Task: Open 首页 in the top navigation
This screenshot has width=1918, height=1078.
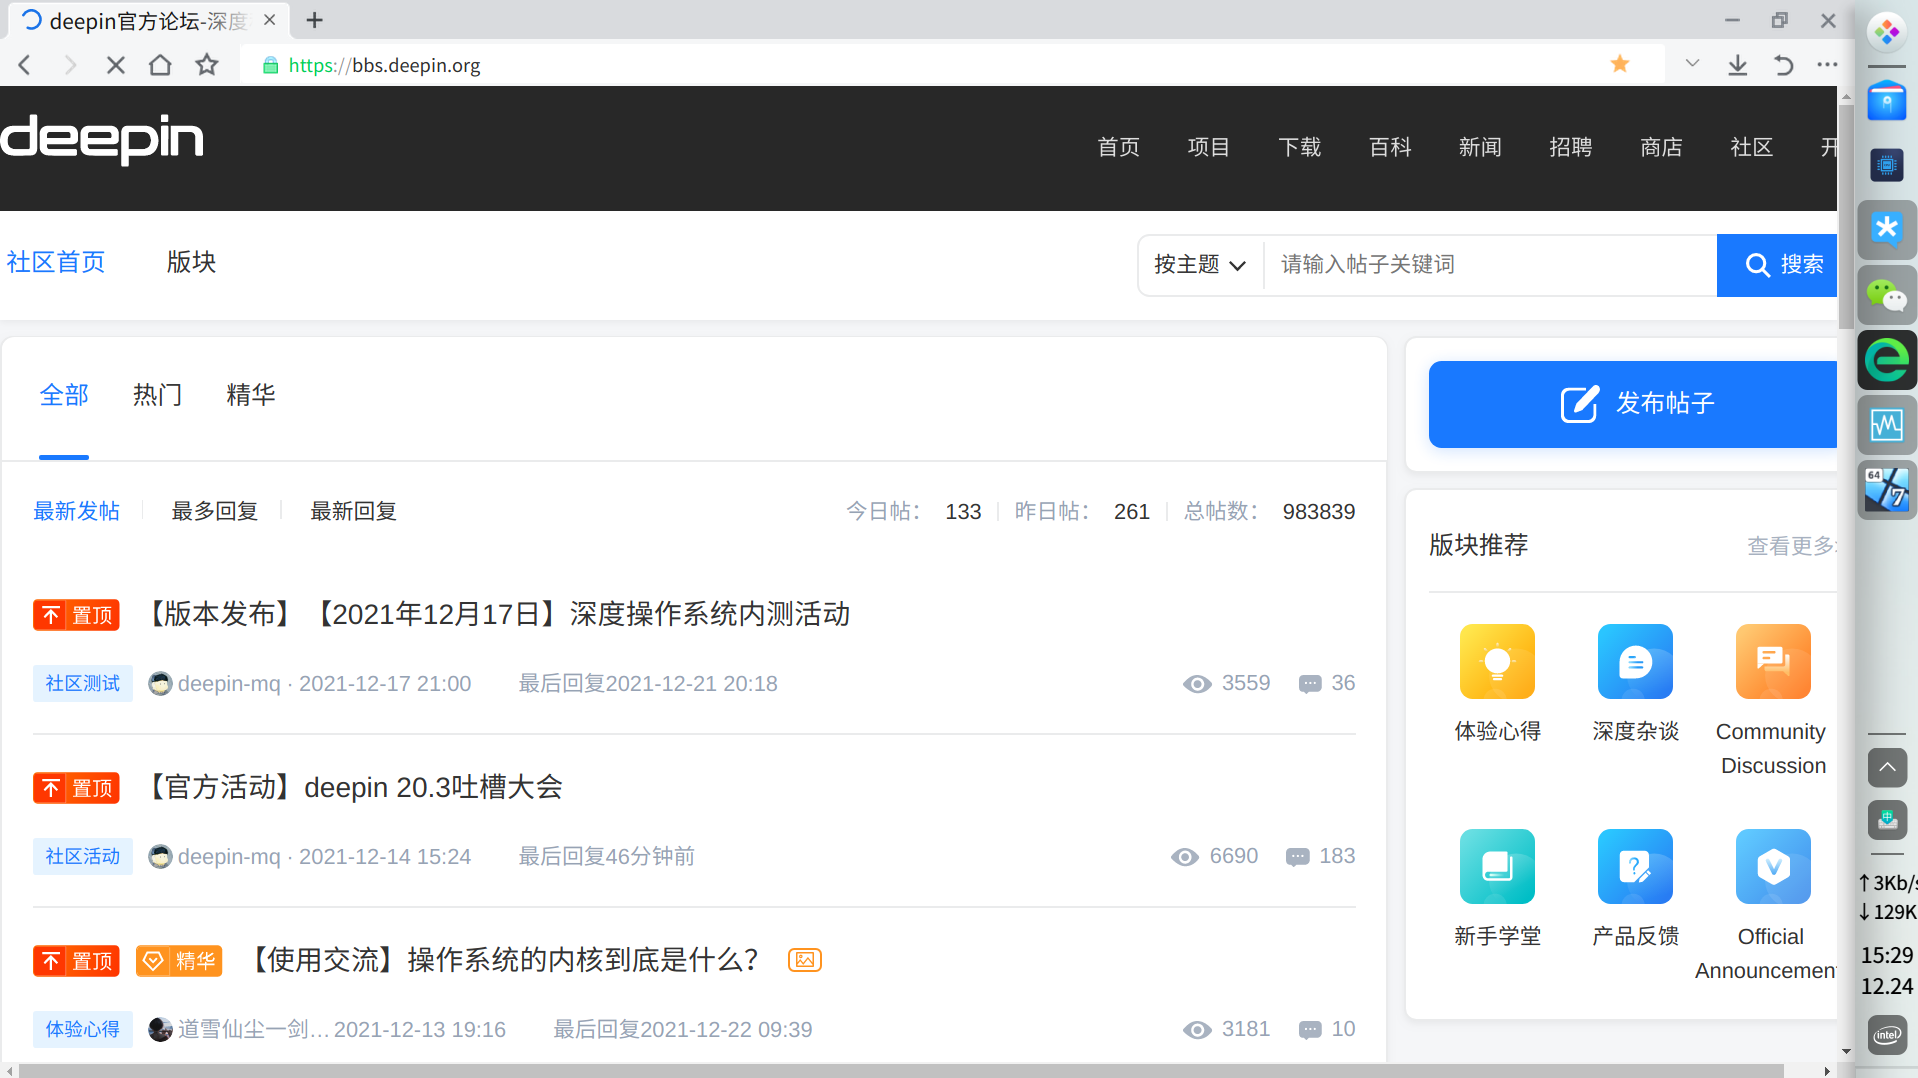Action: click(x=1118, y=148)
